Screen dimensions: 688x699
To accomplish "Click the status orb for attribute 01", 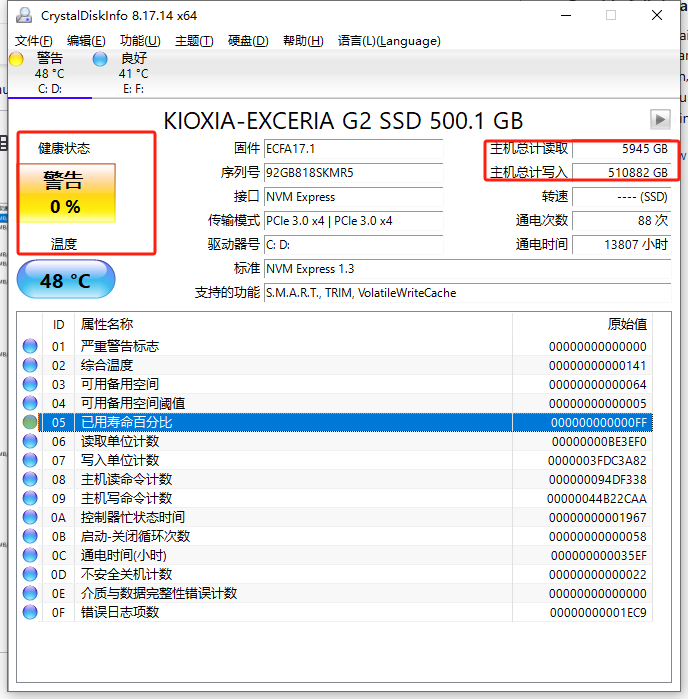I will [x=30, y=346].
